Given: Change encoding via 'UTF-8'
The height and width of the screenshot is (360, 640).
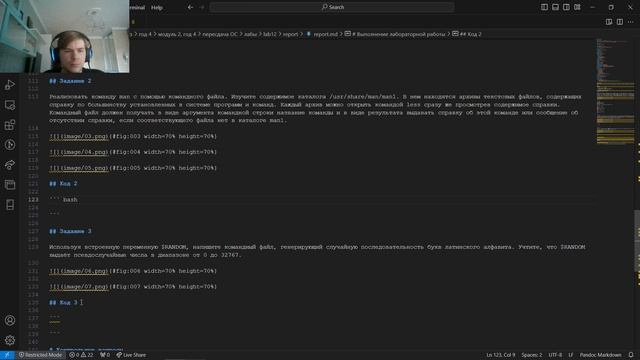Looking at the screenshot, I should tap(555, 355).
